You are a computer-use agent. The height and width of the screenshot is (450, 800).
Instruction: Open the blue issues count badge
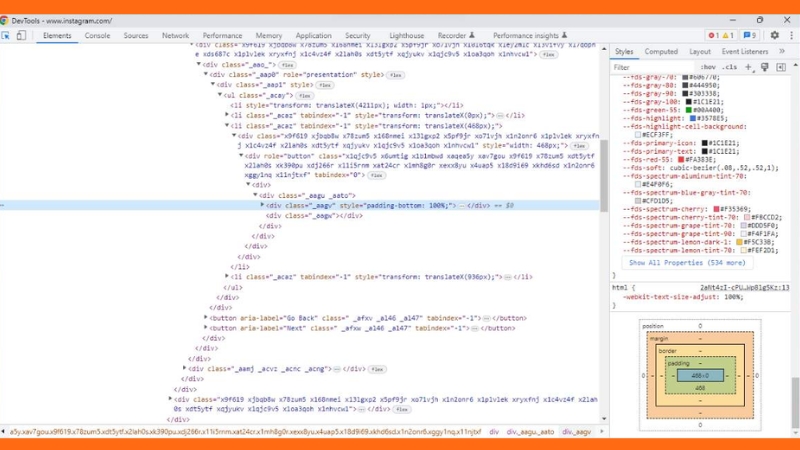click(x=749, y=35)
